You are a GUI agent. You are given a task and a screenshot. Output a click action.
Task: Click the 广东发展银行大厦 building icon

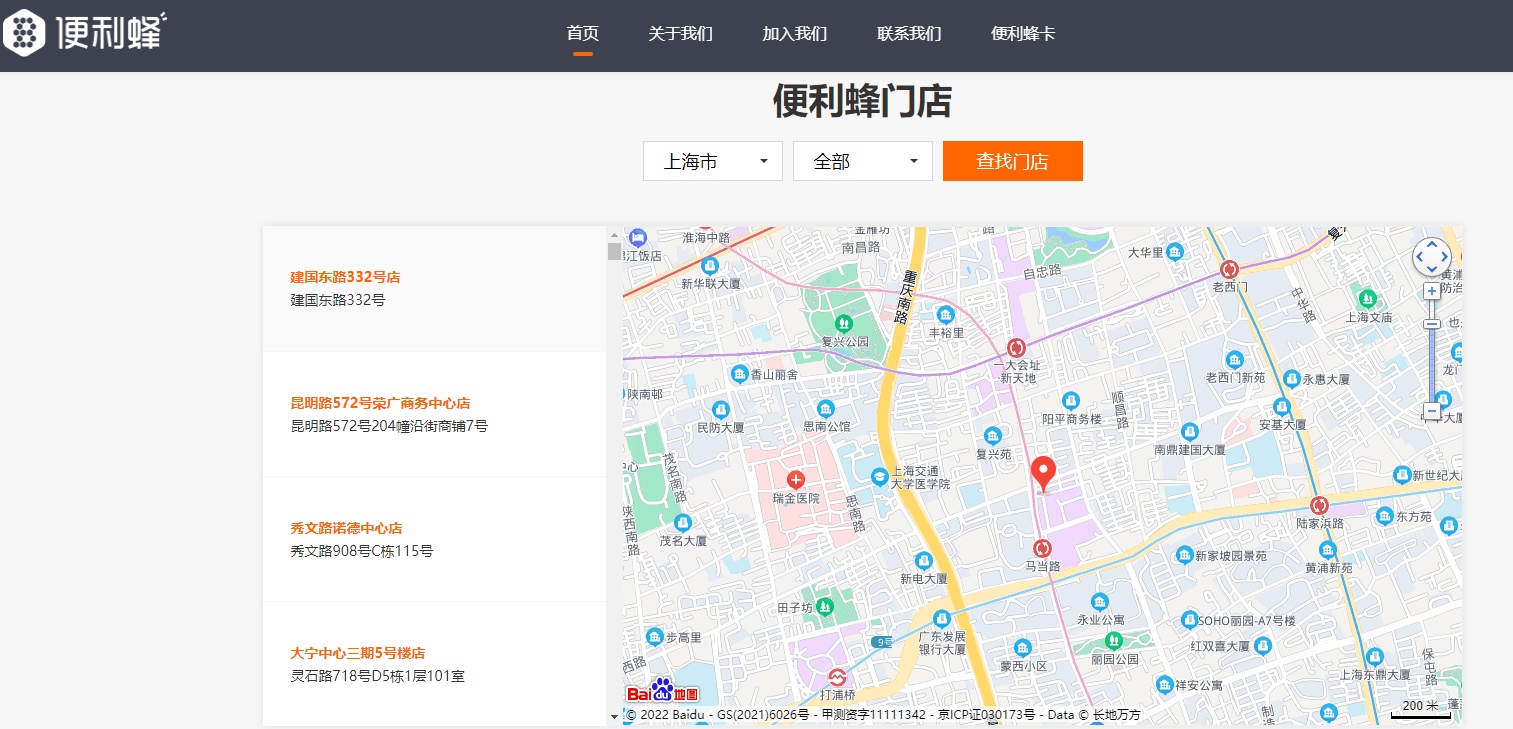[941, 619]
